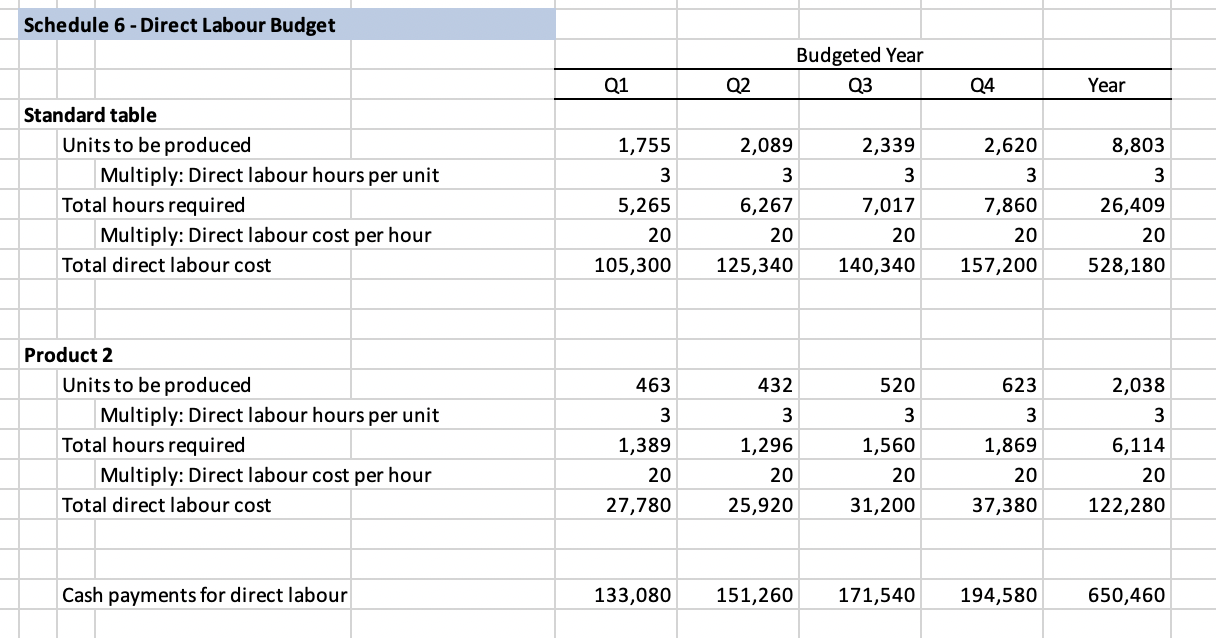The height and width of the screenshot is (638, 1216).
Task: Select the Total hours required label
Action: pyautogui.click(x=154, y=205)
